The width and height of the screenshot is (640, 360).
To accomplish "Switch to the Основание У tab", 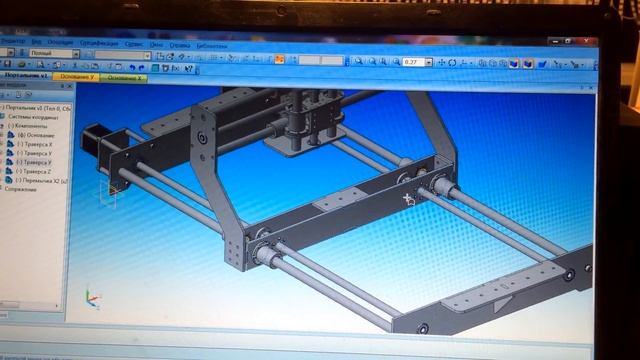I will tap(76, 77).
